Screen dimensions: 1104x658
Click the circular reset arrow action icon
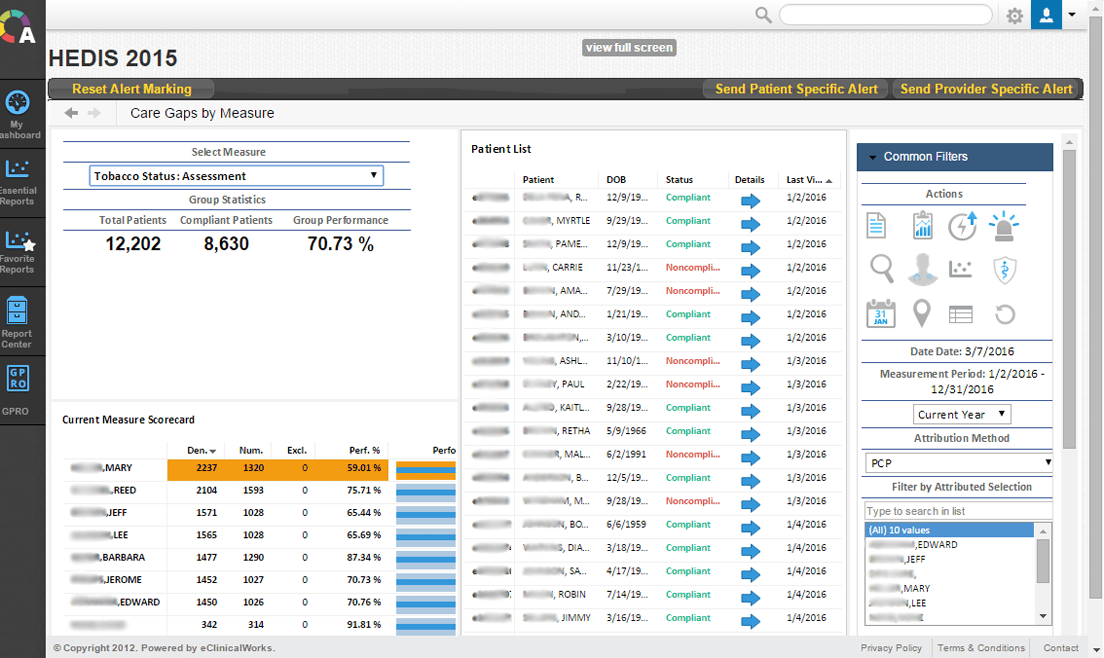pos(1005,314)
